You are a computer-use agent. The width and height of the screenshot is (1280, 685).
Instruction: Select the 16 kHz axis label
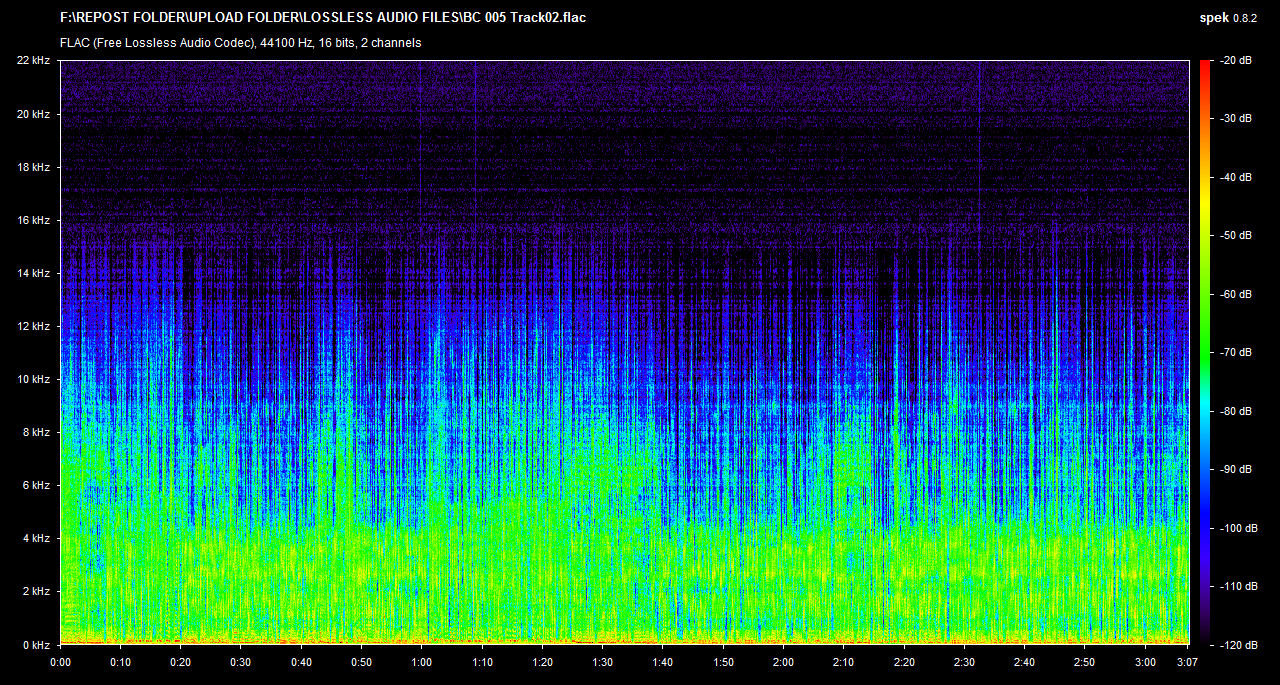point(33,220)
